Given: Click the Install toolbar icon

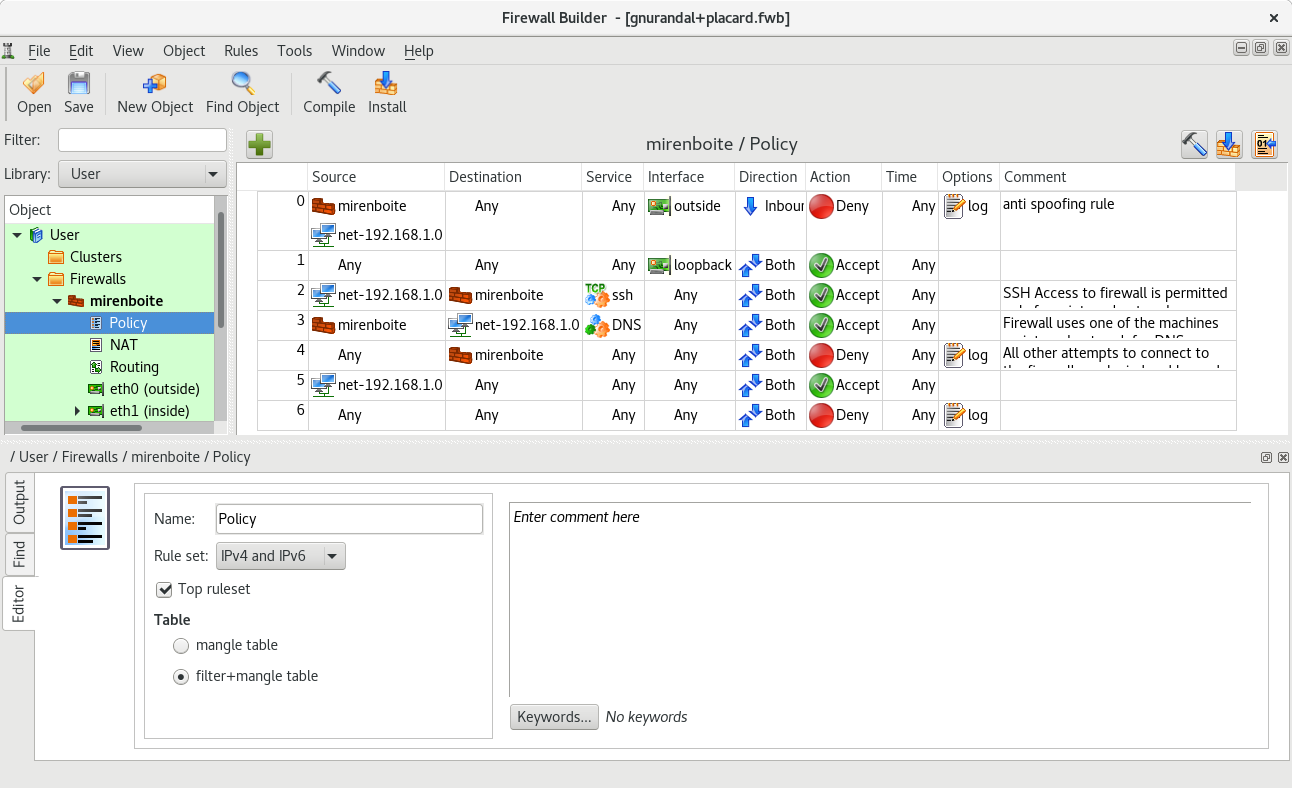Looking at the screenshot, I should tap(387, 84).
